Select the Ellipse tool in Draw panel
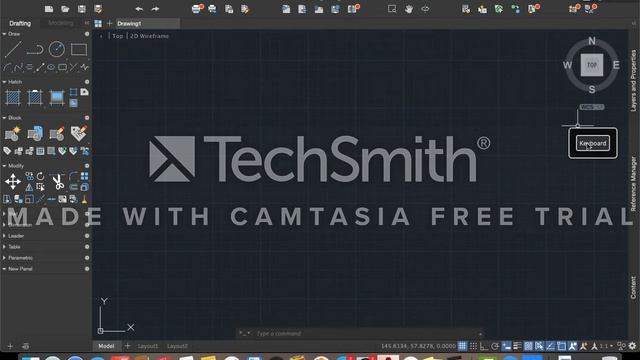640x360 pixels. click(x=51, y=67)
